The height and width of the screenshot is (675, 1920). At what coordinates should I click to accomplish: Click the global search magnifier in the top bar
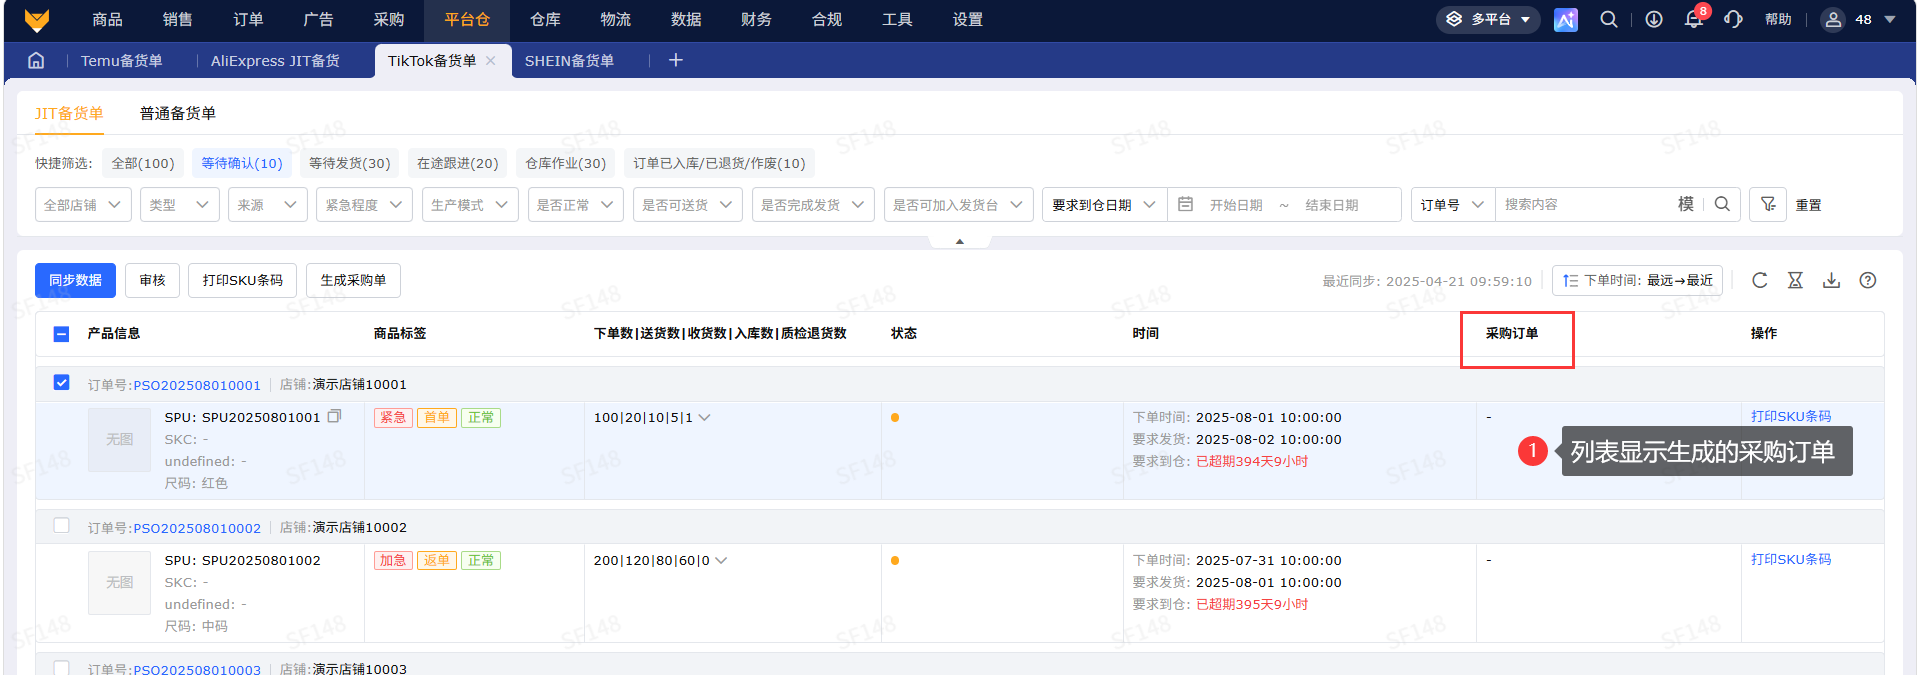point(1609,19)
